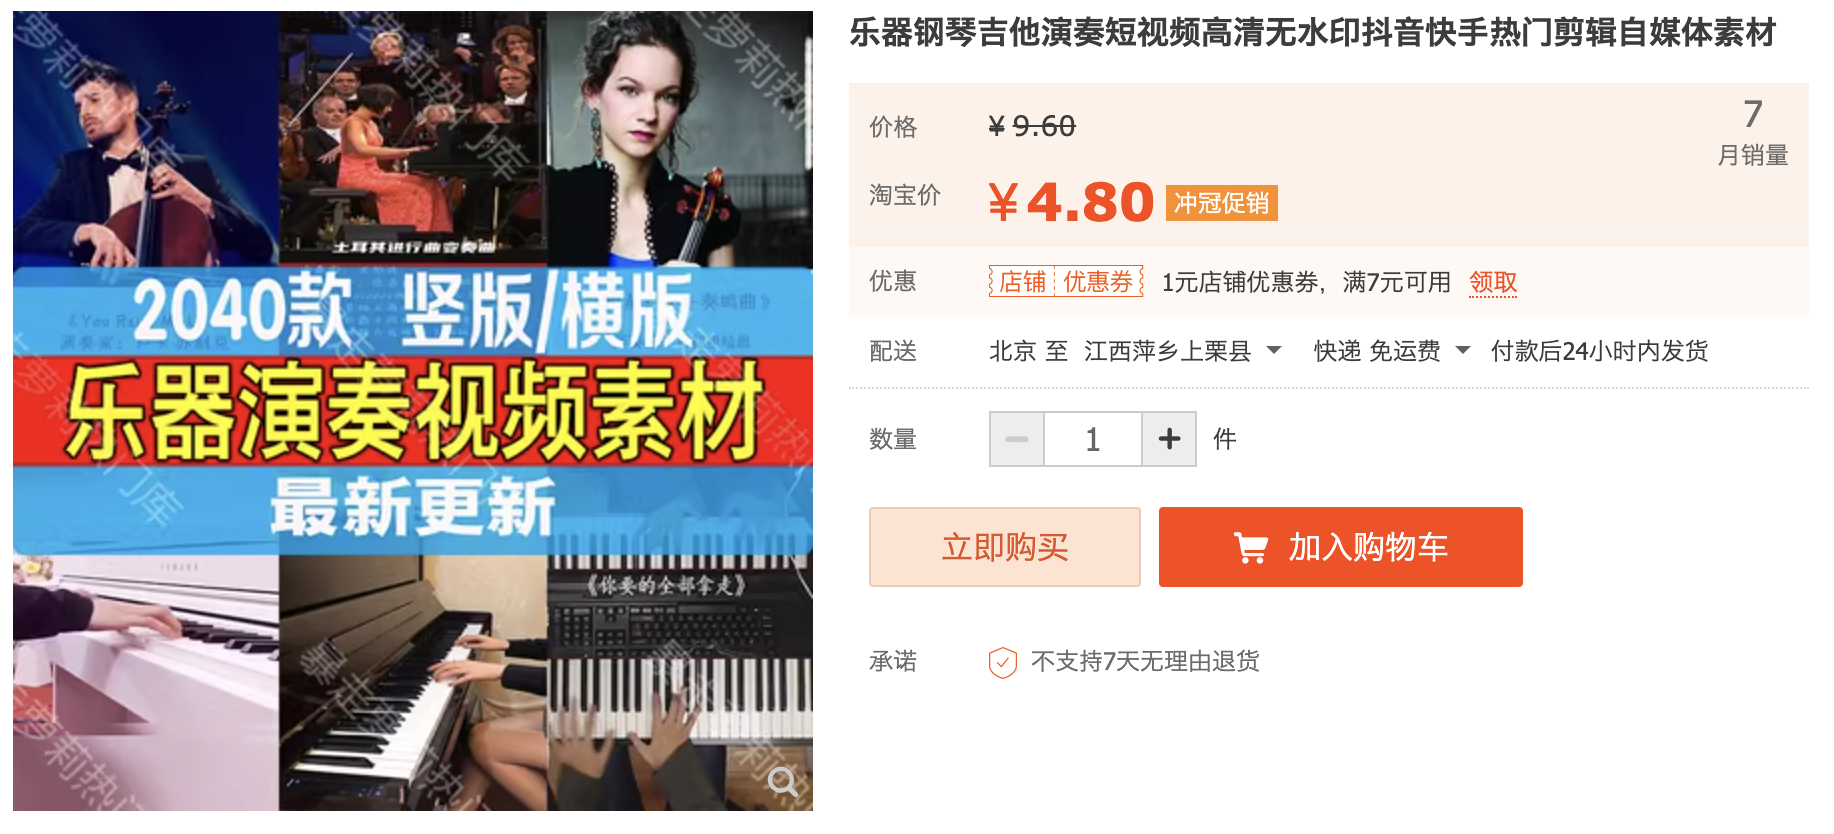This screenshot has height=834, width=1834.
Task: Claim coupon with the 领取 link
Action: 1493,283
